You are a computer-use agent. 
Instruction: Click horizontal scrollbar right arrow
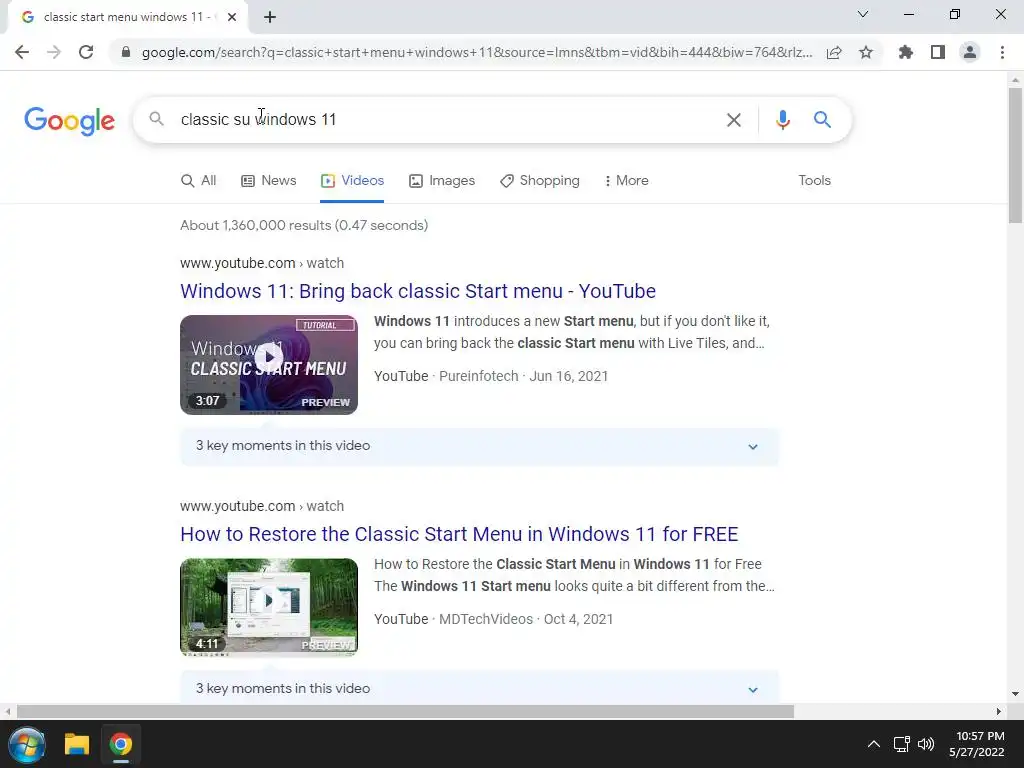(999, 711)
